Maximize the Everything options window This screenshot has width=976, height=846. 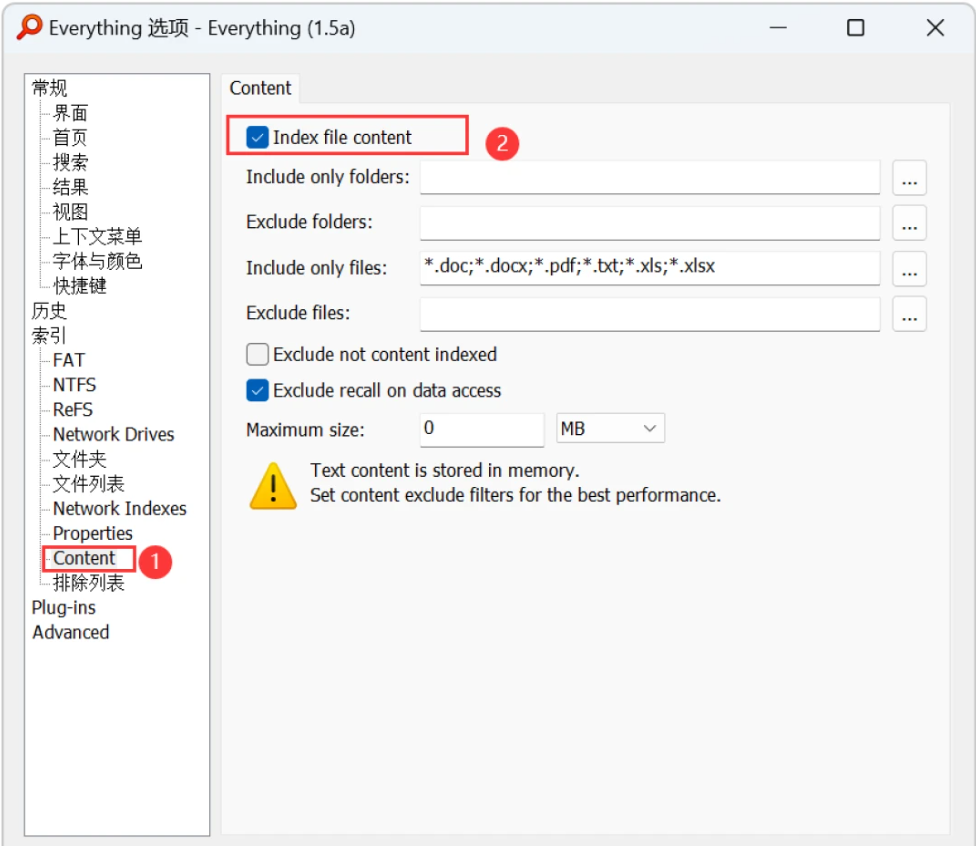[x=856, y=28]
